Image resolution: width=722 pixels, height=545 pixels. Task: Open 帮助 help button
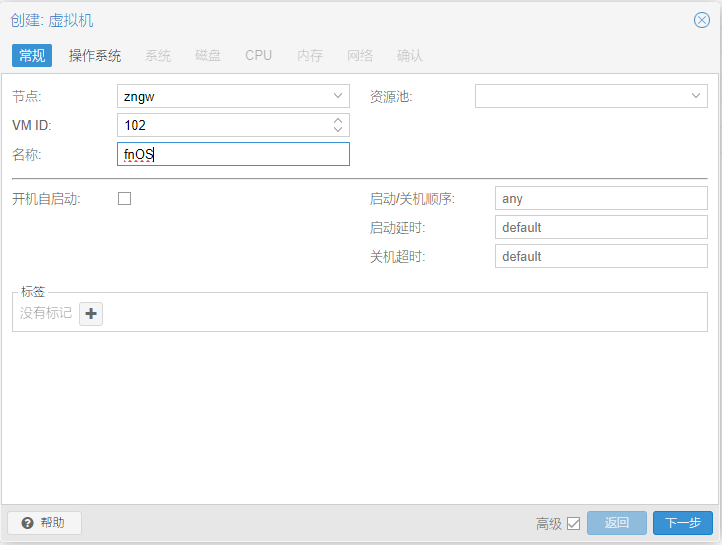[44, 523]
